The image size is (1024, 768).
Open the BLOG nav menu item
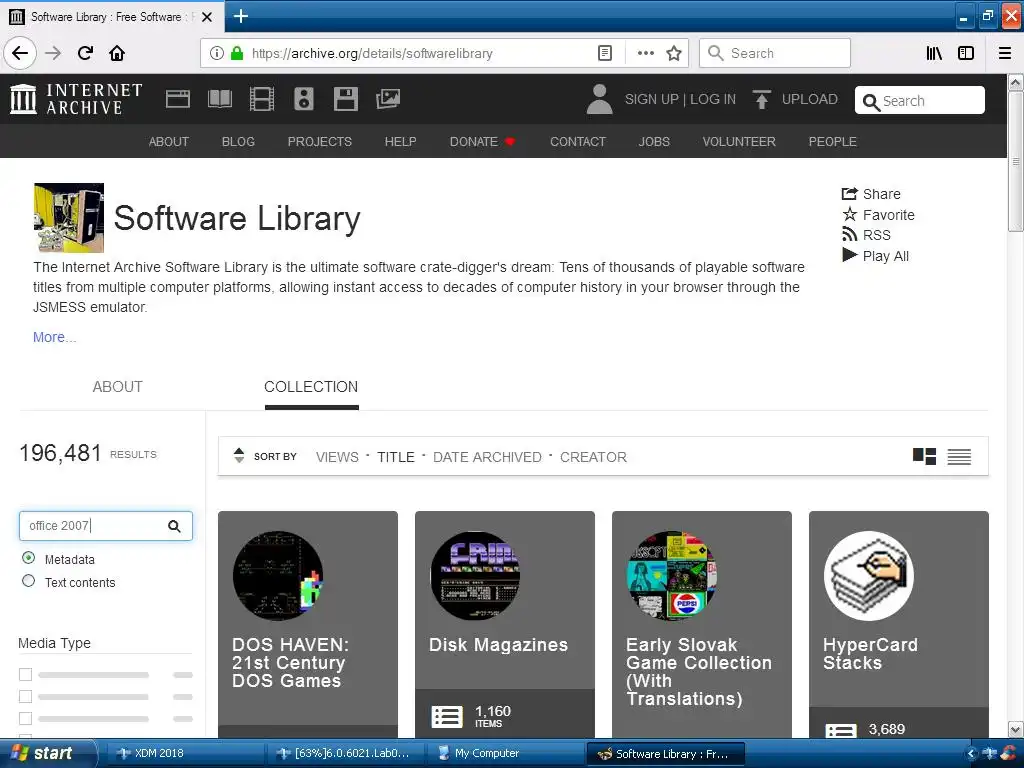tap(238, 142)
